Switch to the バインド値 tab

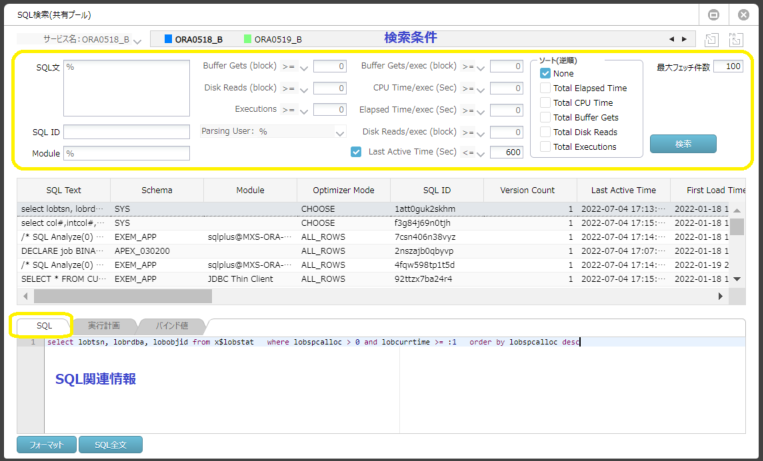click(172, 326)
